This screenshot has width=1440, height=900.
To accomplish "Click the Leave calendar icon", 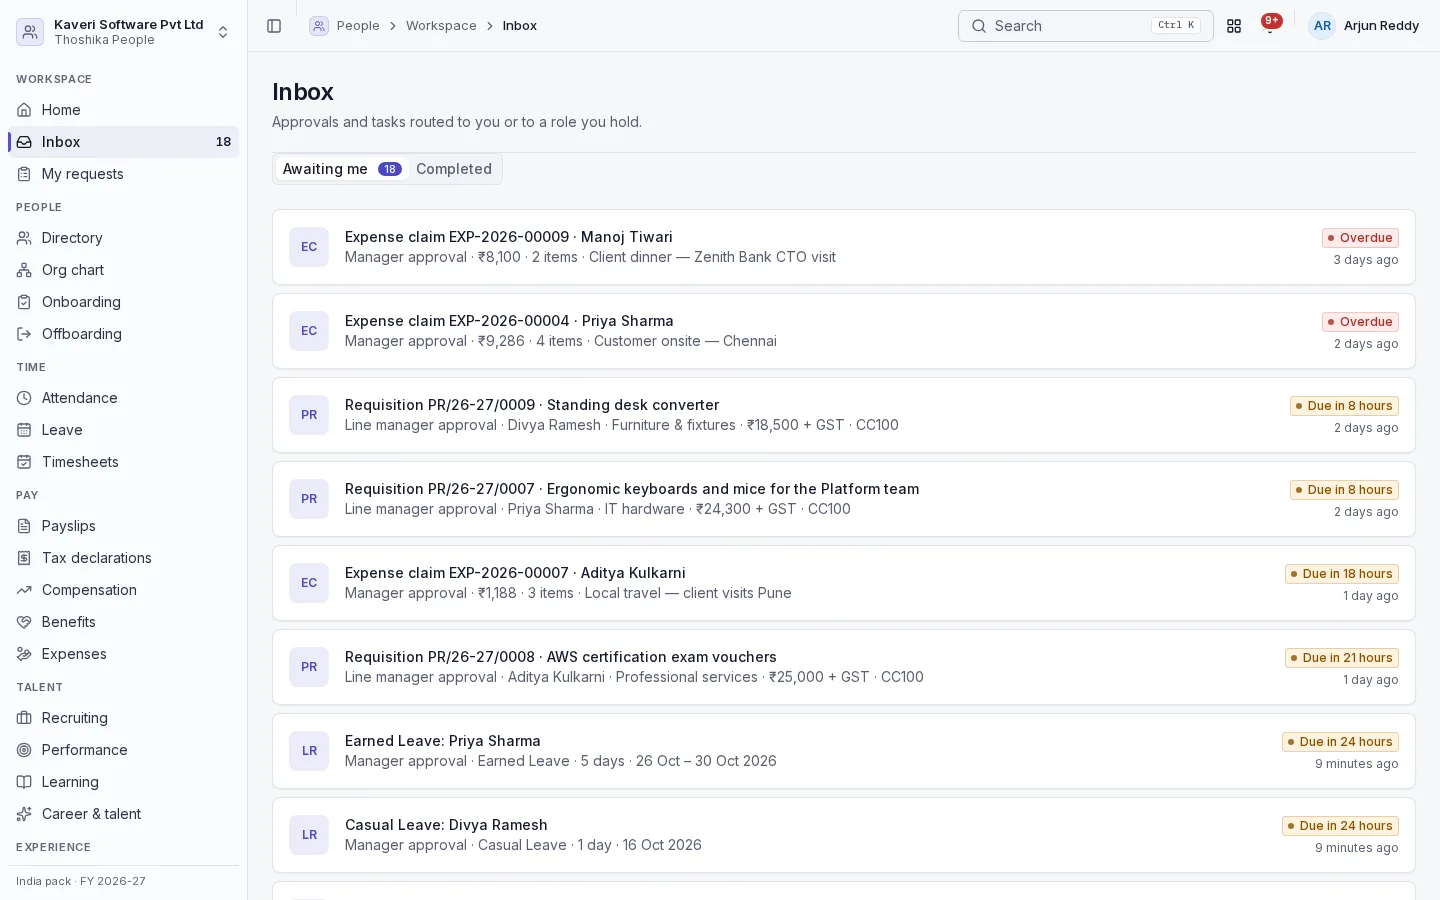I will pos(24,430).
